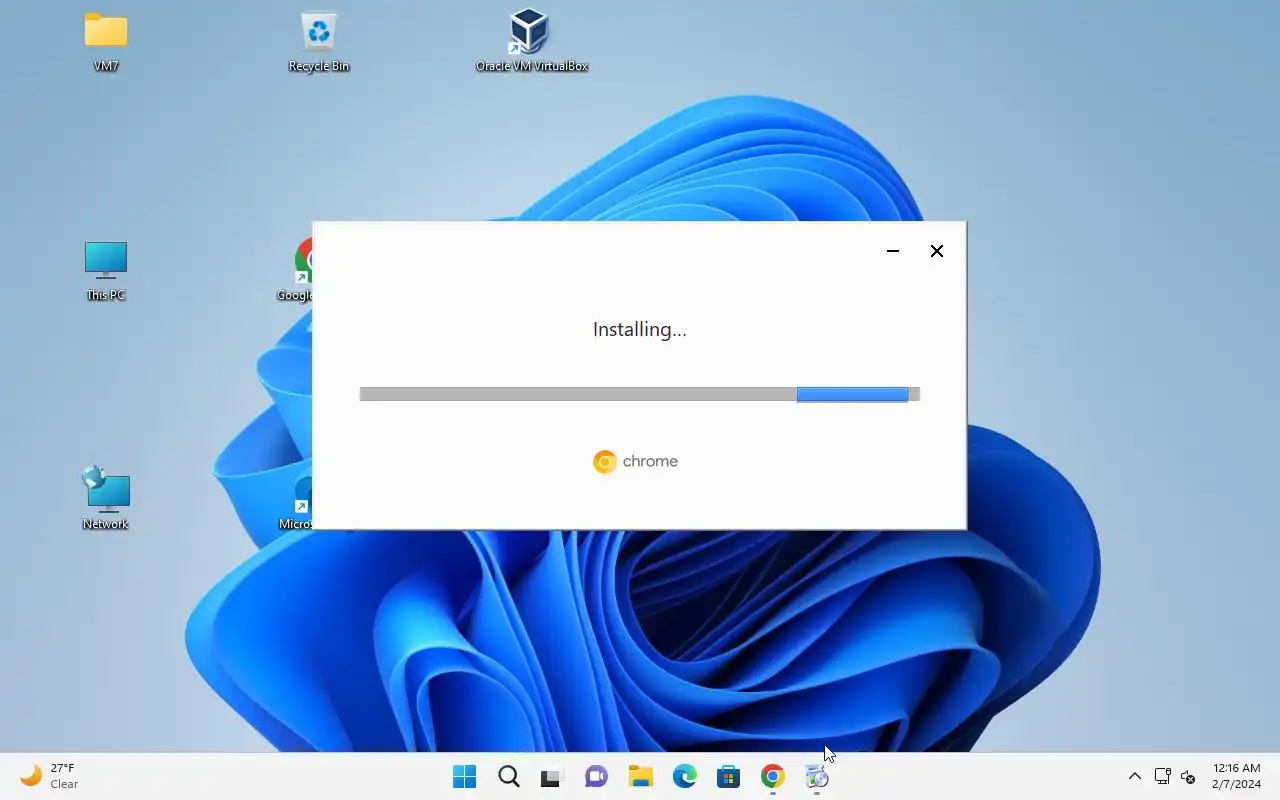
Task: Open the network status tray icon
Action: point(1162,777)
